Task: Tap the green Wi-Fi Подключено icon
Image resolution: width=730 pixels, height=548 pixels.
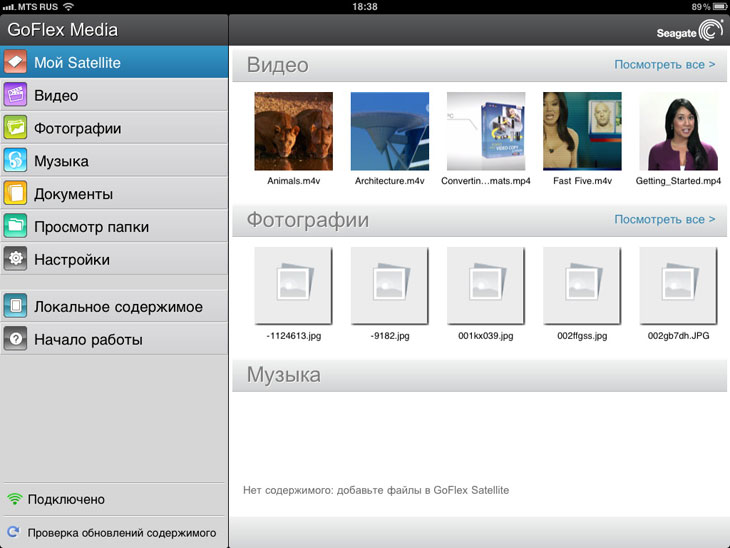Action: [14, 499]
